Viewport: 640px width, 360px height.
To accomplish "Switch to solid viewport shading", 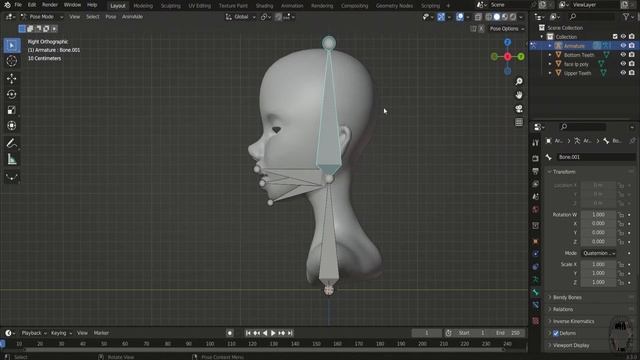I will click(x=497, y=17).
